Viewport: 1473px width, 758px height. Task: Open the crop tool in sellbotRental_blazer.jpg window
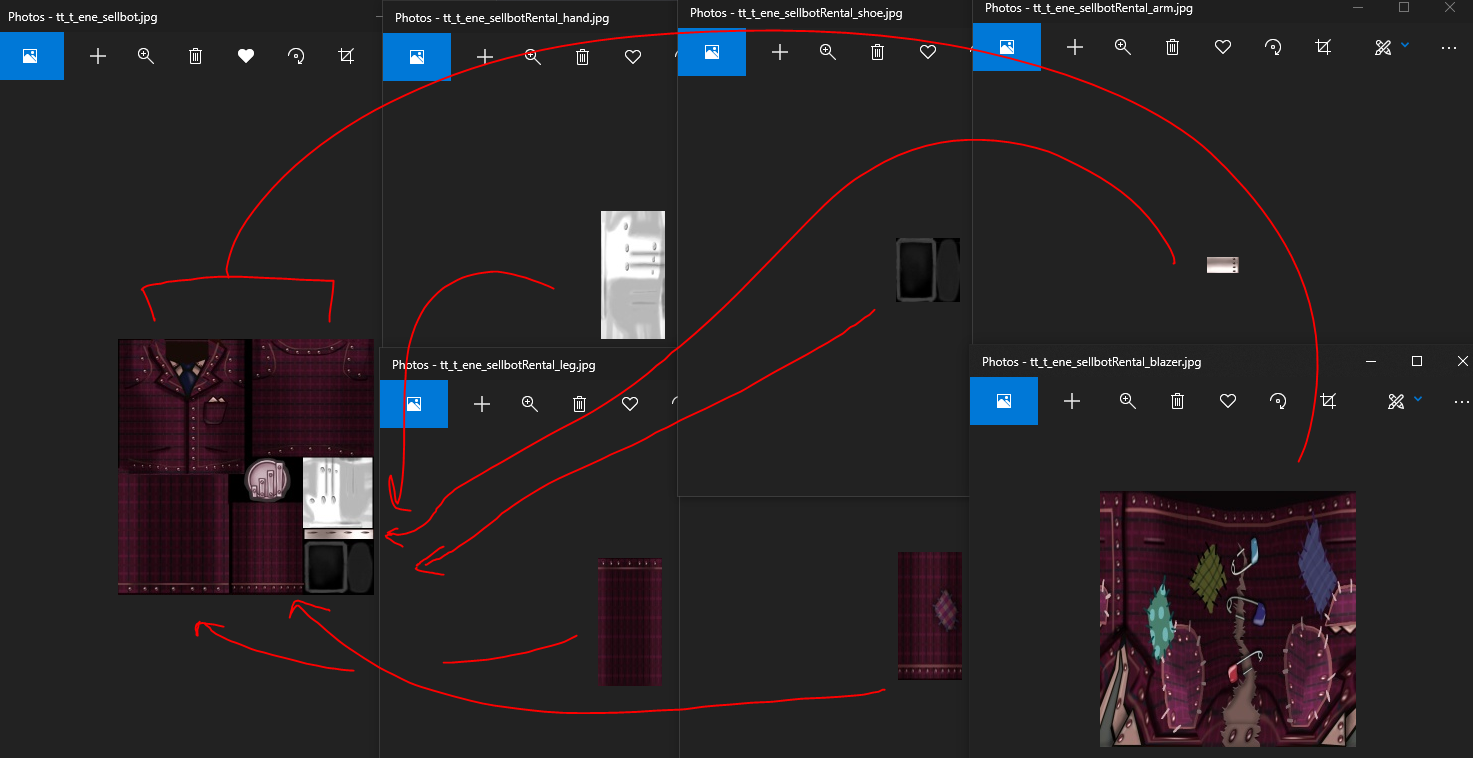[x=1328, y=401]
